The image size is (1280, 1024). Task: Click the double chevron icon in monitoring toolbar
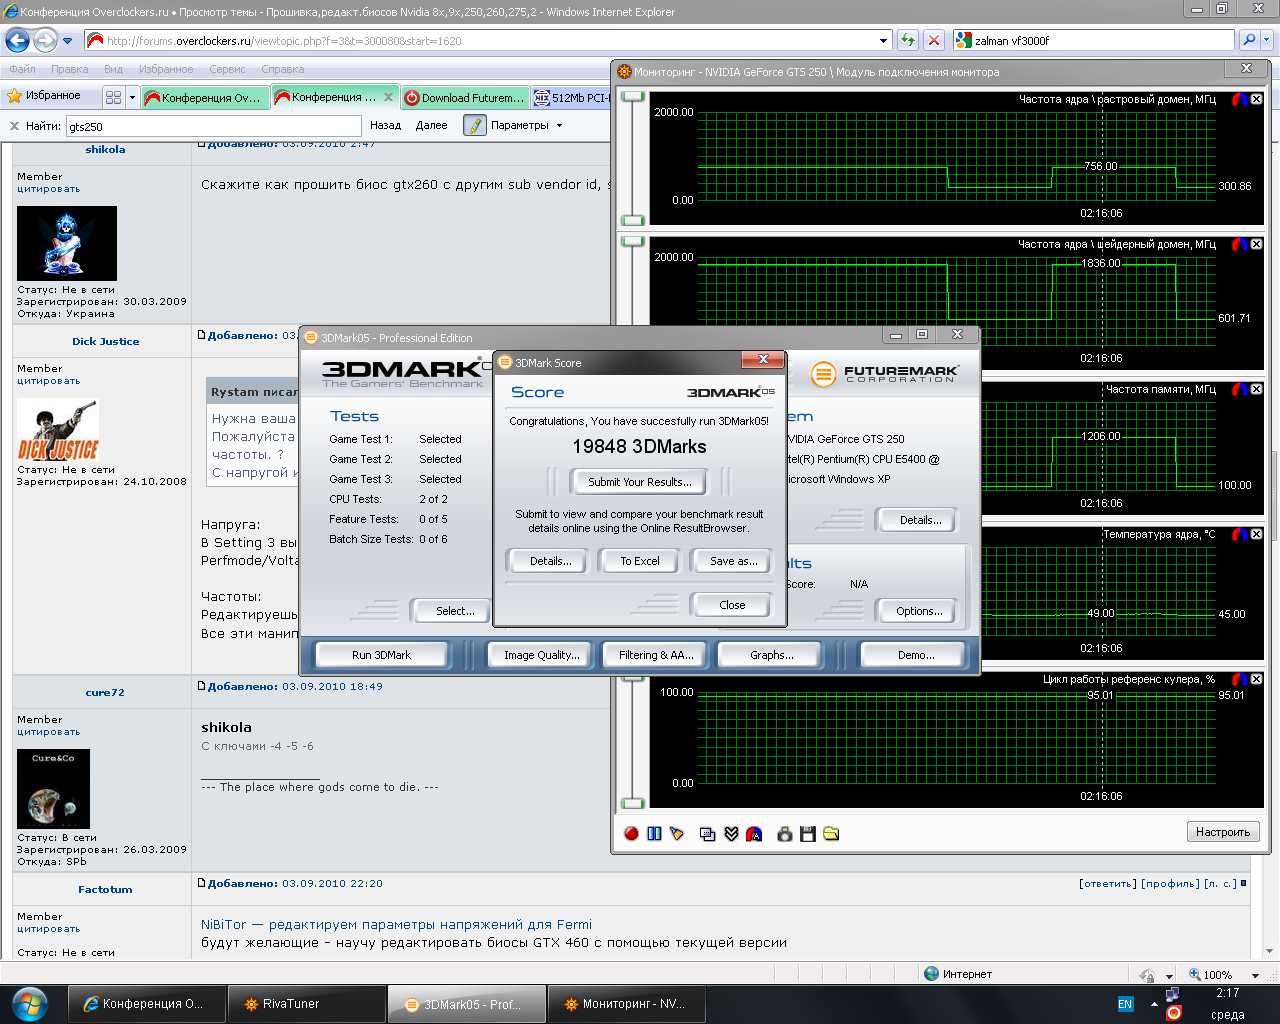click(x=731, y=833)
